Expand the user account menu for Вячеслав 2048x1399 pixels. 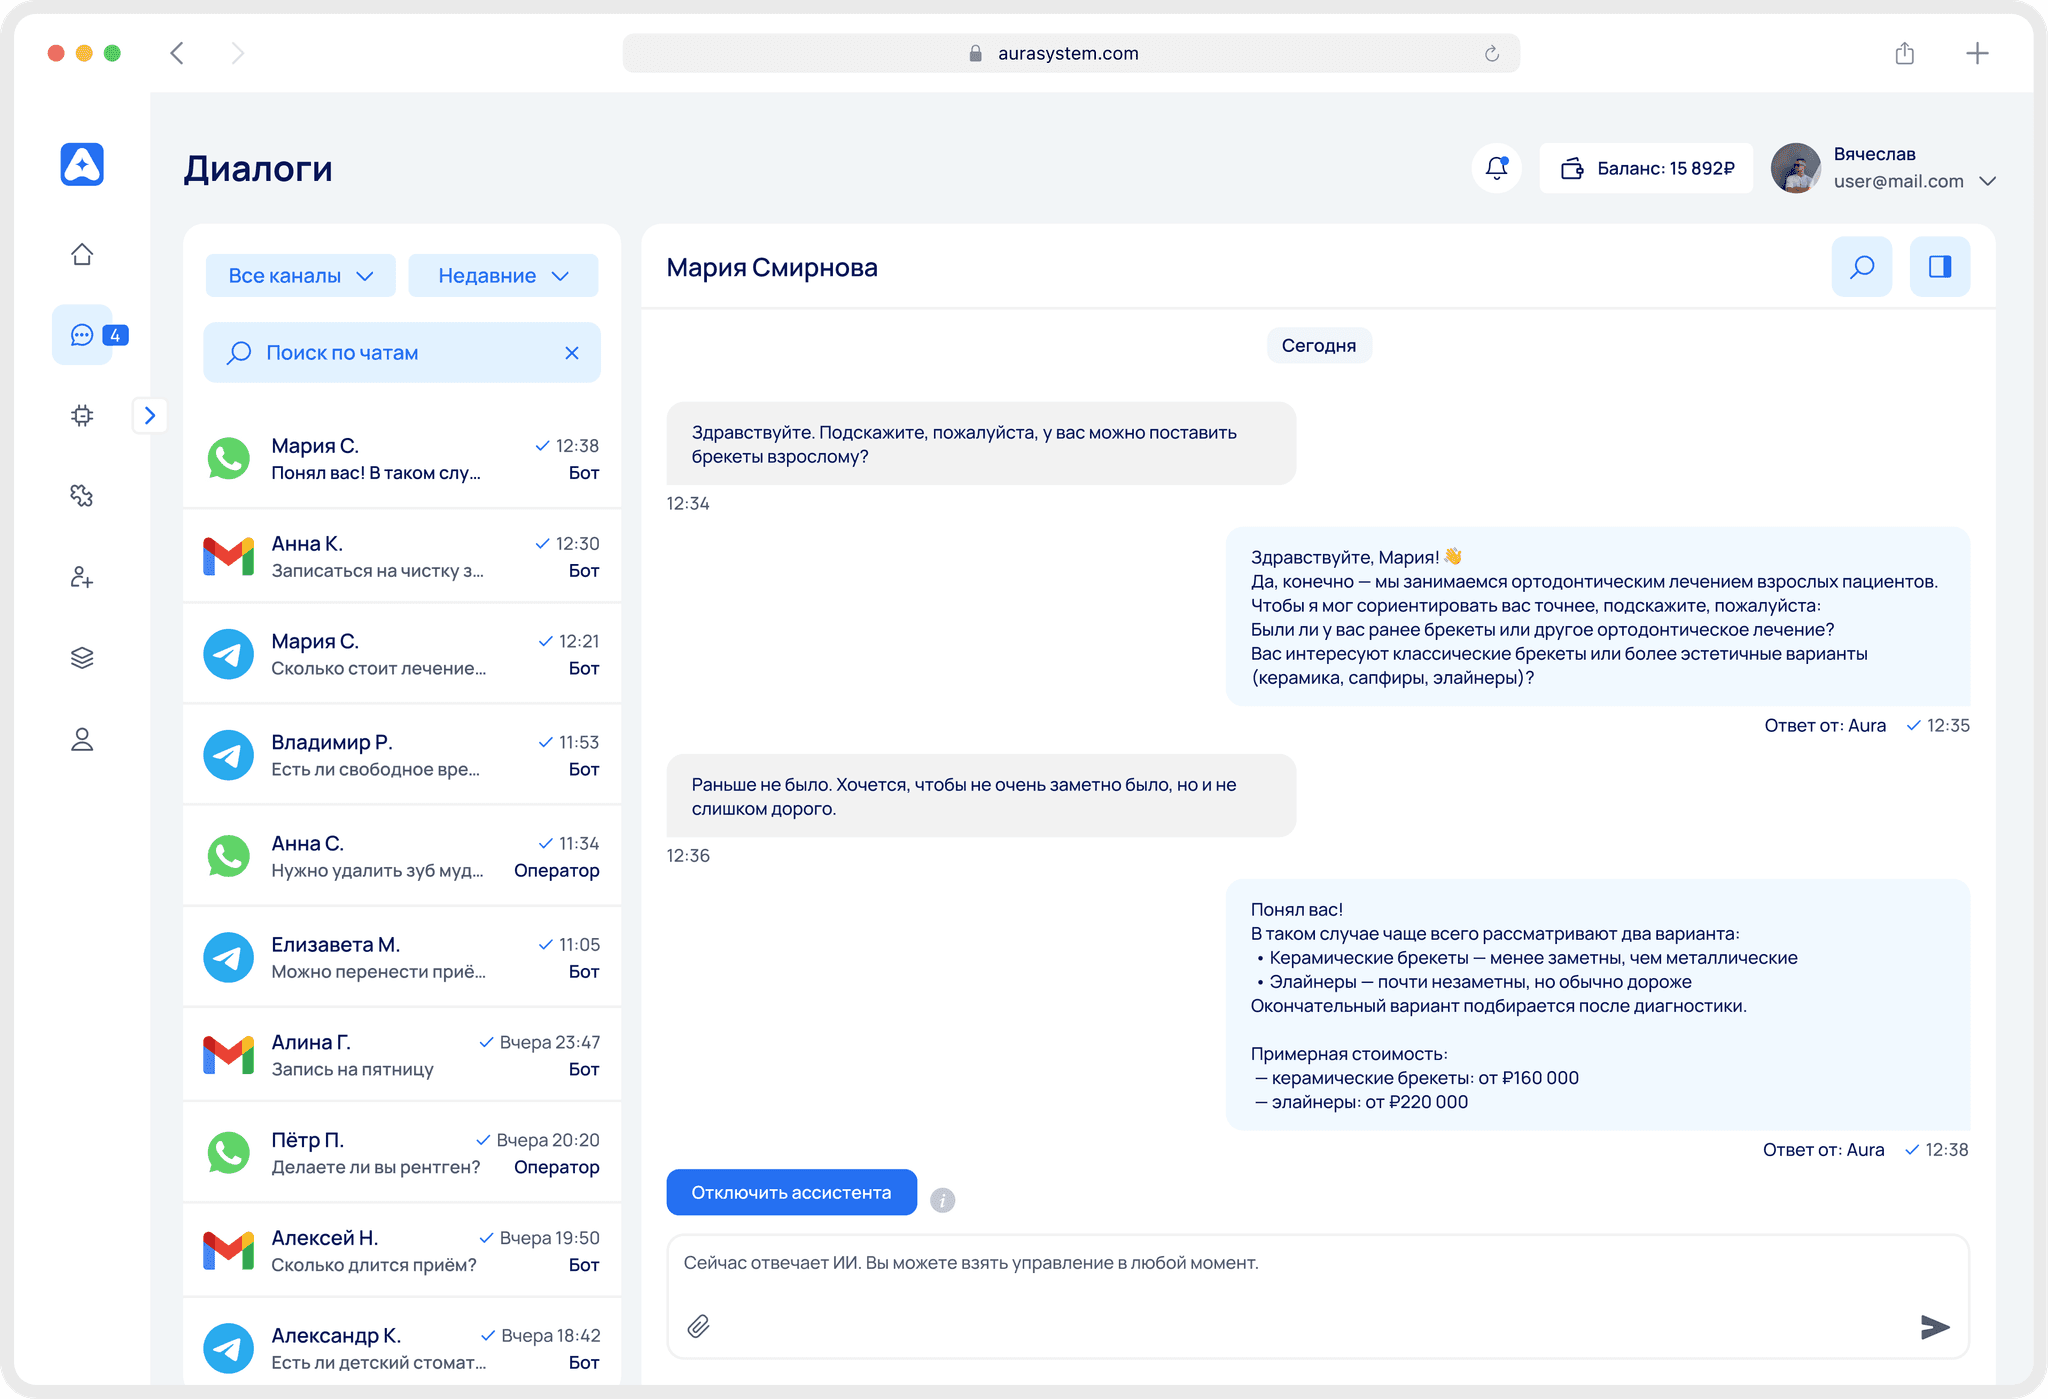coord(1988,180)
